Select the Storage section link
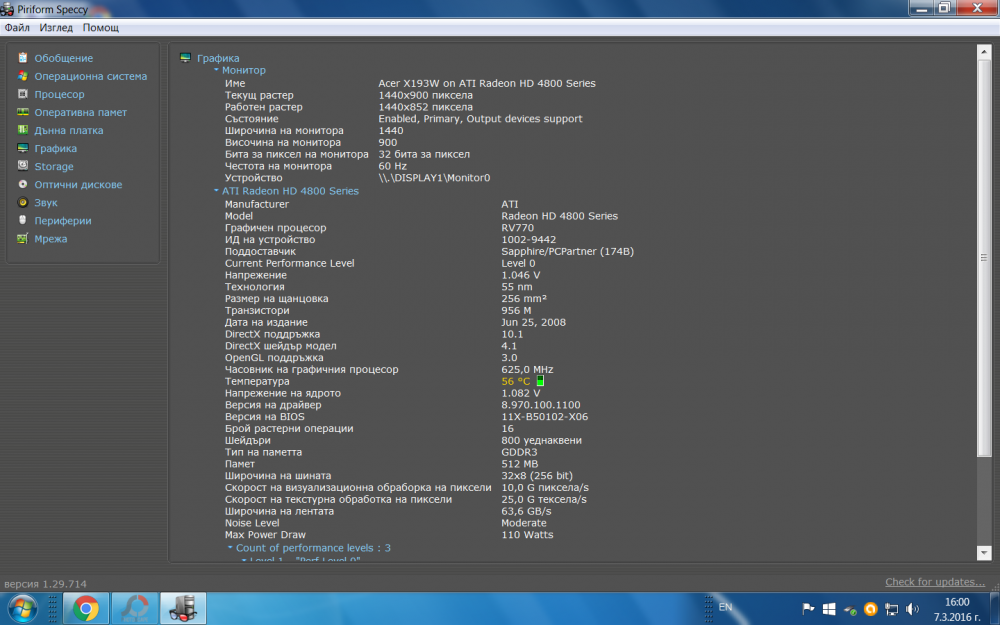Image resolution: width=1000 pixels, height=625 pixels. [54, 166]
